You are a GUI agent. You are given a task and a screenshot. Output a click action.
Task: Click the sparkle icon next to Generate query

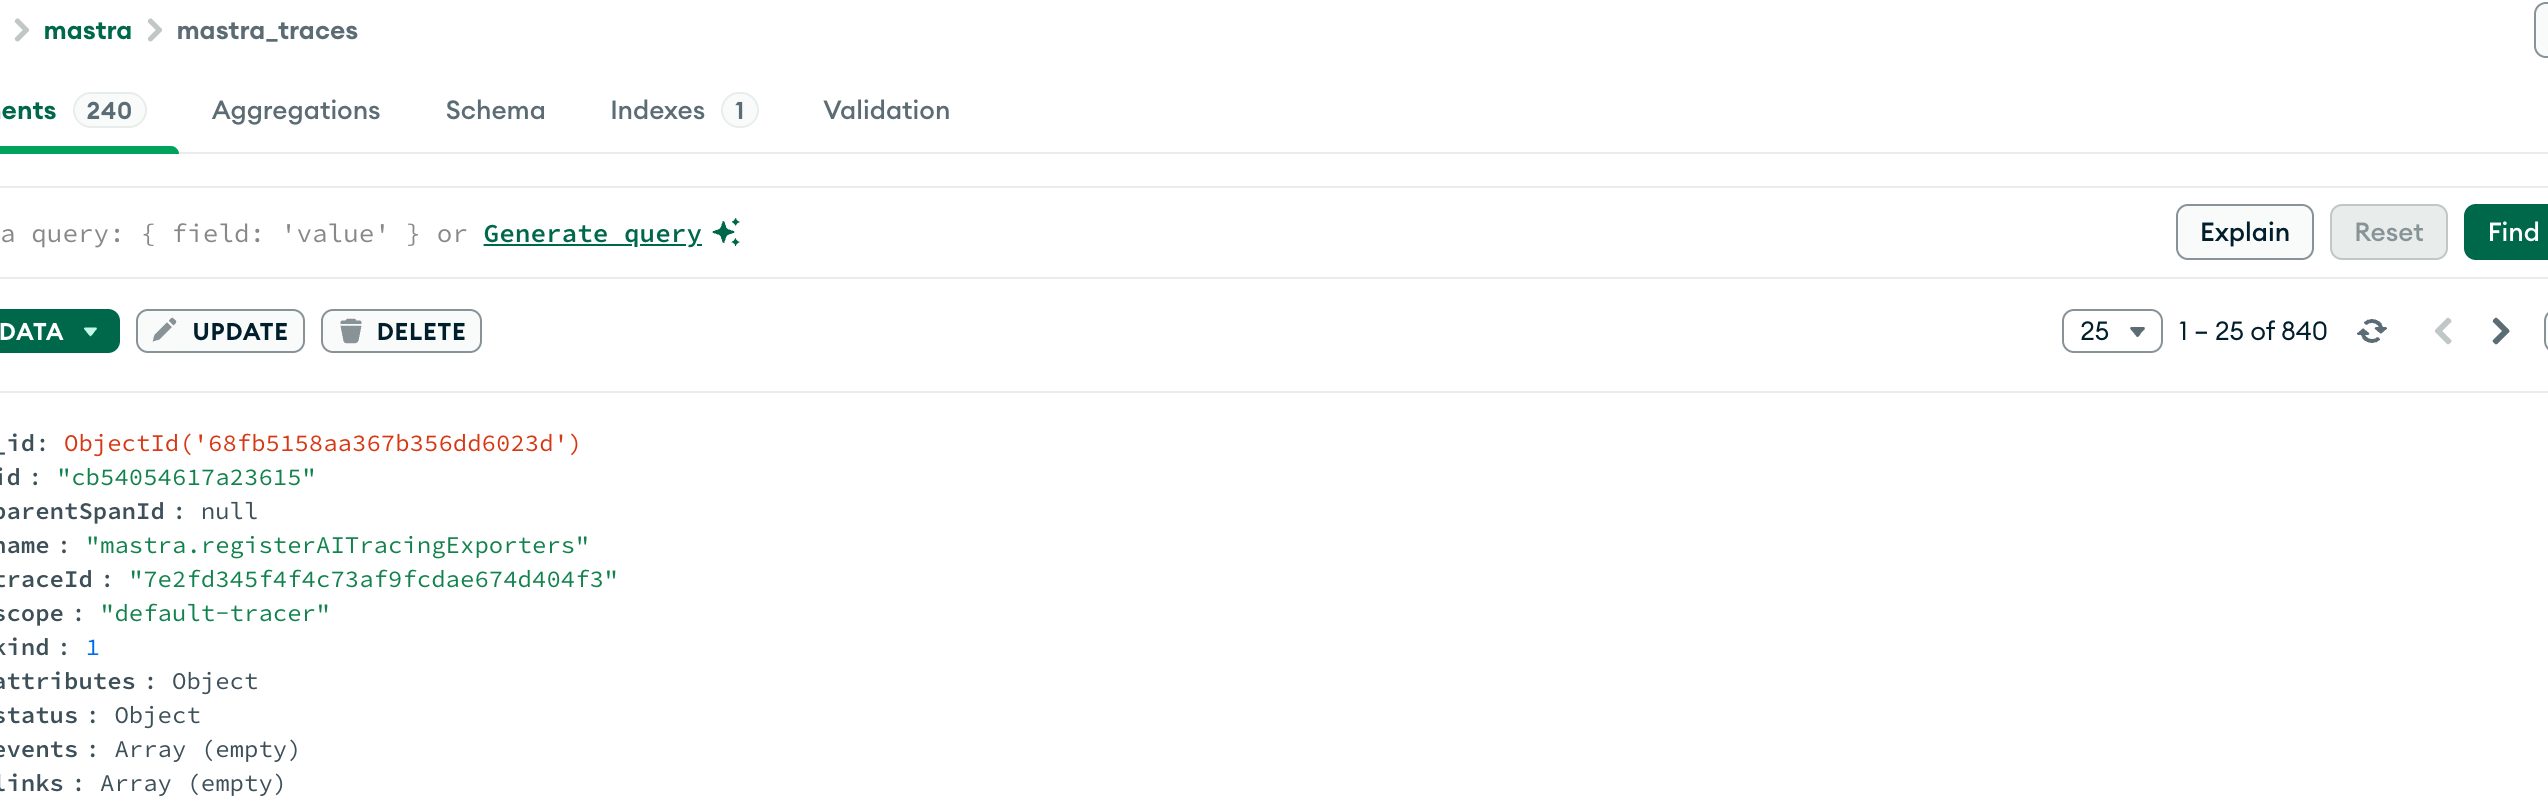727,232
